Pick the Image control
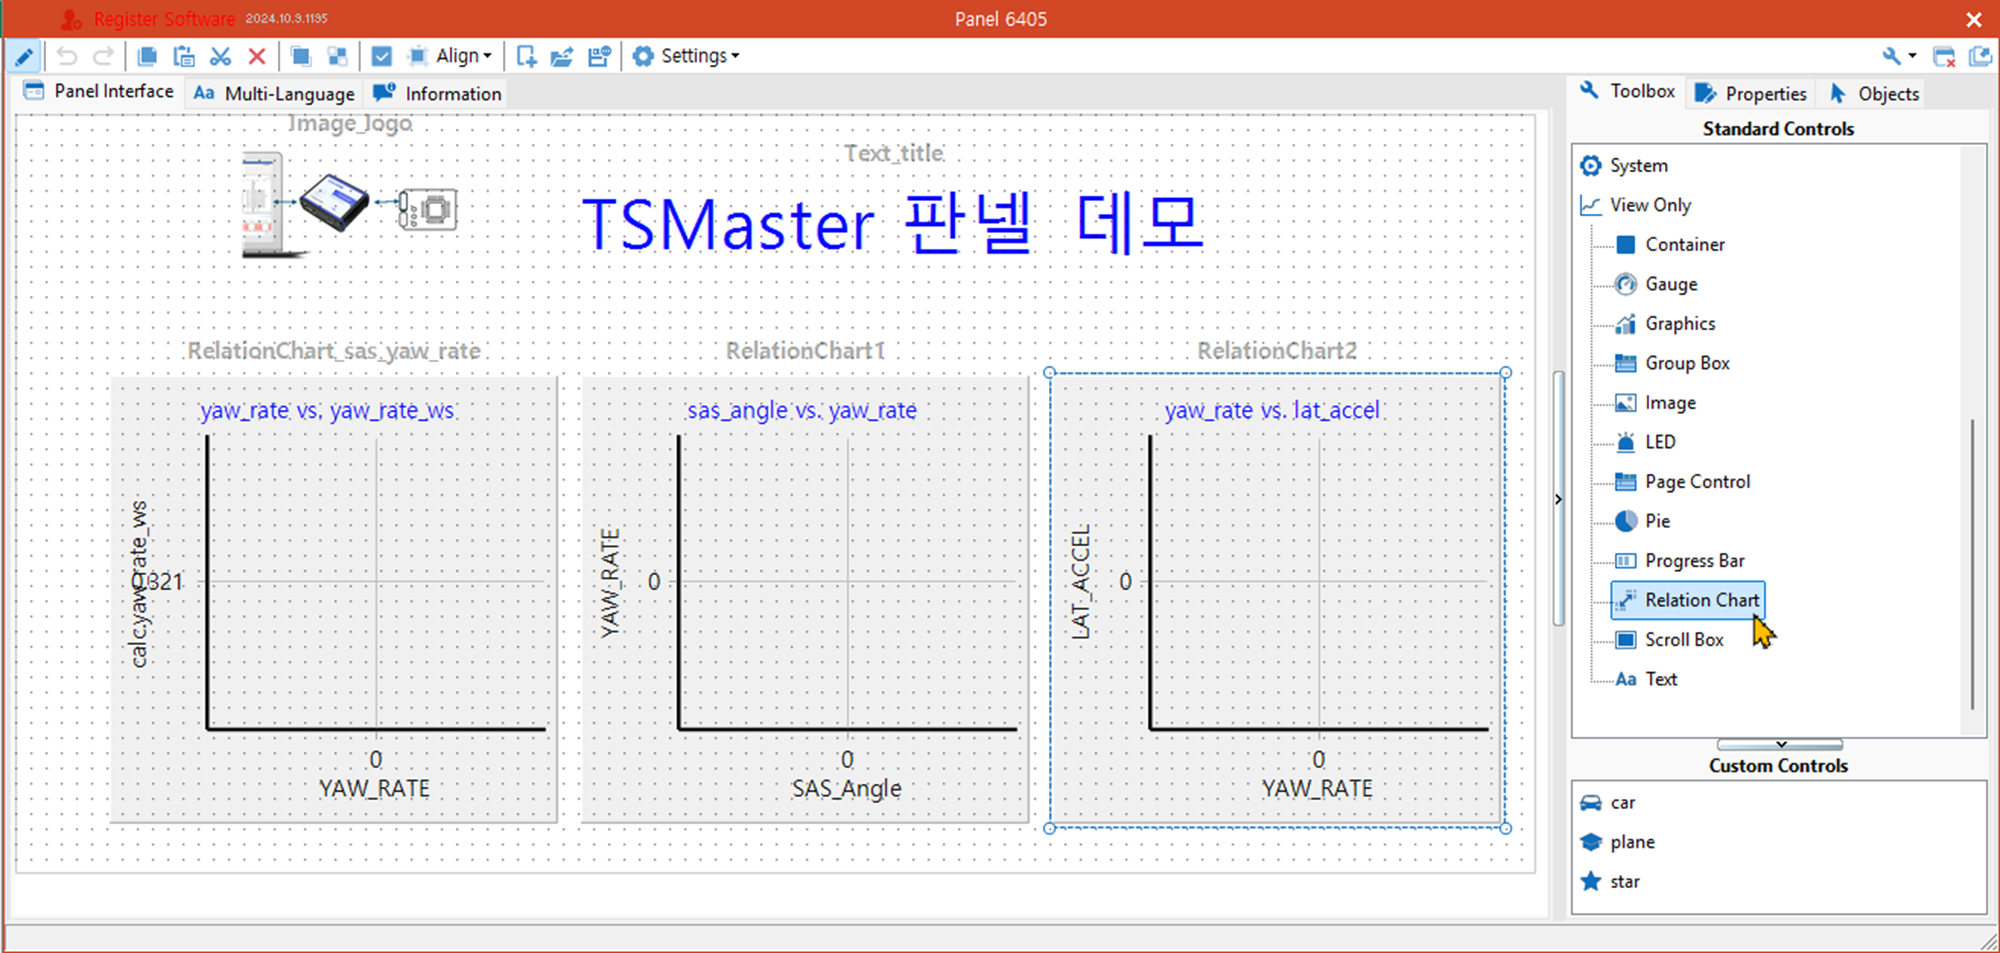The width and height of the screenshot is (2000, 953). click(1655, 402)
